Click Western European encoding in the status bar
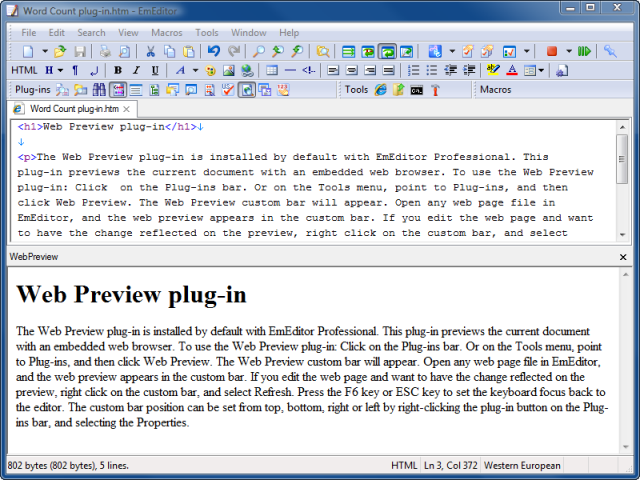Image resolution: width=640 pixels, height=480 pixels. tap(522, 466)
